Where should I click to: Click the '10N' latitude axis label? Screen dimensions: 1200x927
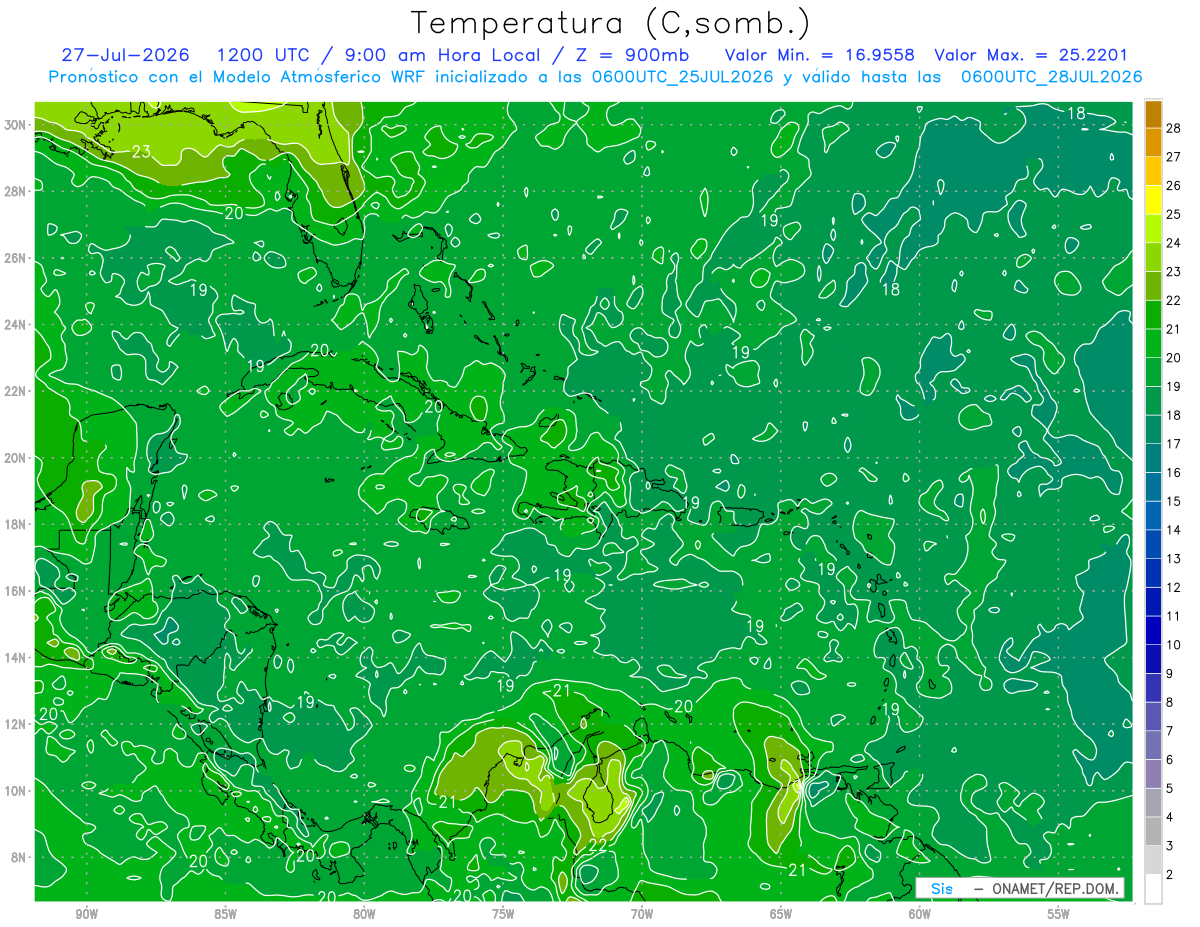pyautogui.click(x=17, y=791)
